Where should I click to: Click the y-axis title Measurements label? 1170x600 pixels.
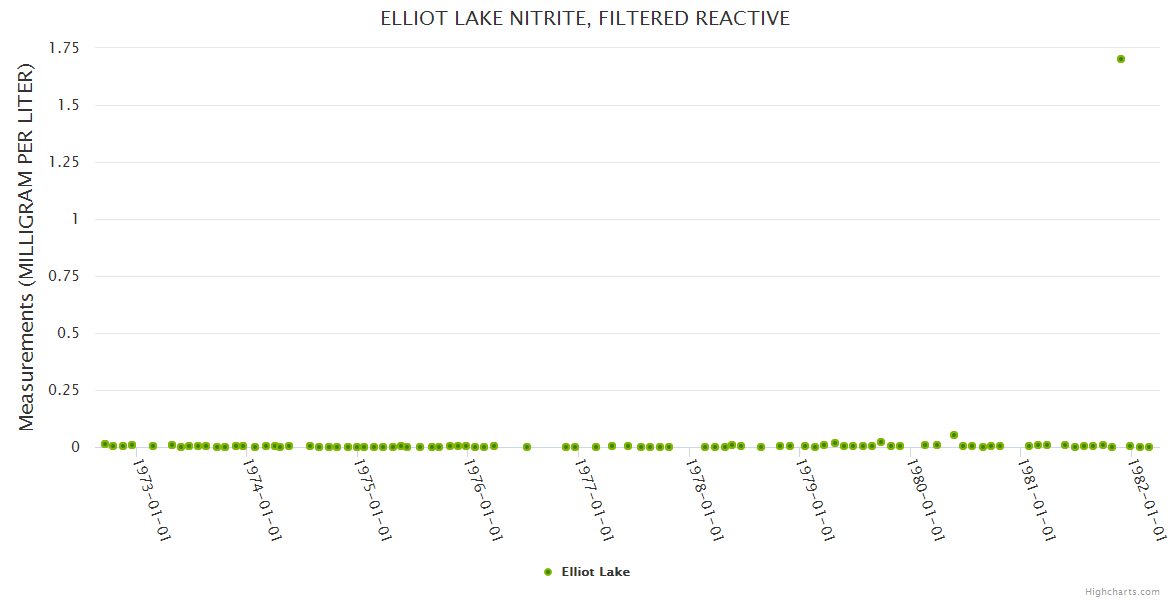27,247
